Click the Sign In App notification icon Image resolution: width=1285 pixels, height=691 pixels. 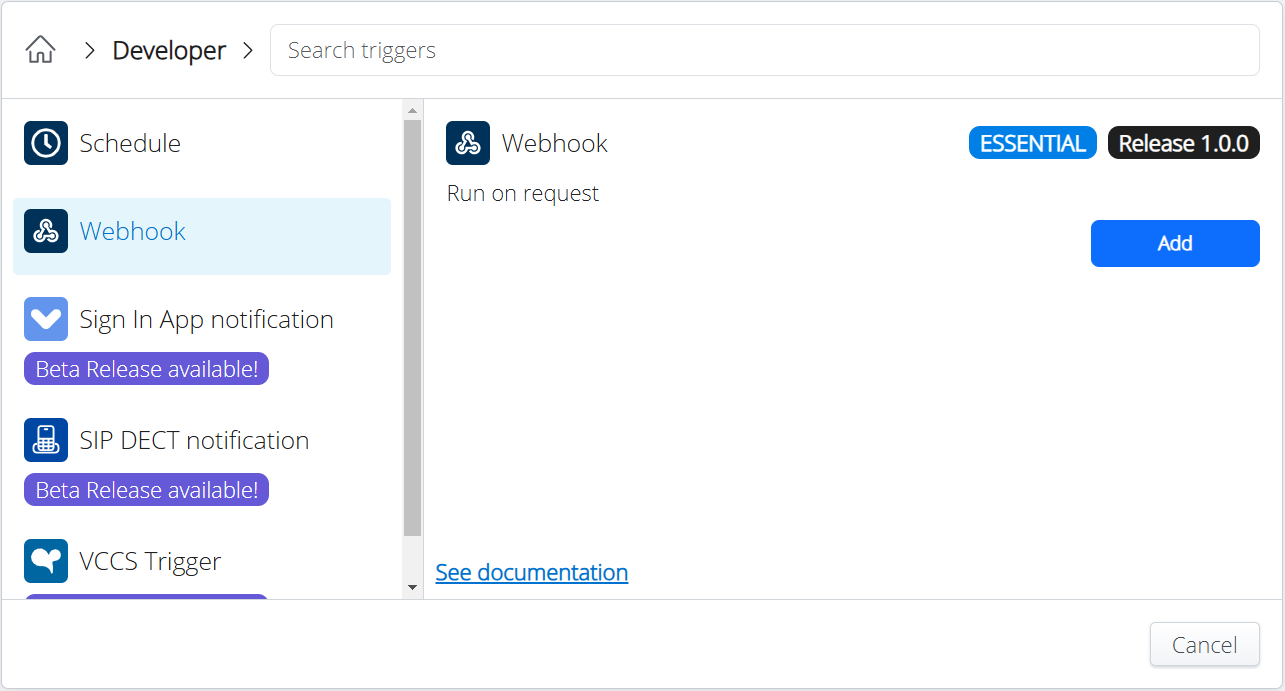pos(46,319)
